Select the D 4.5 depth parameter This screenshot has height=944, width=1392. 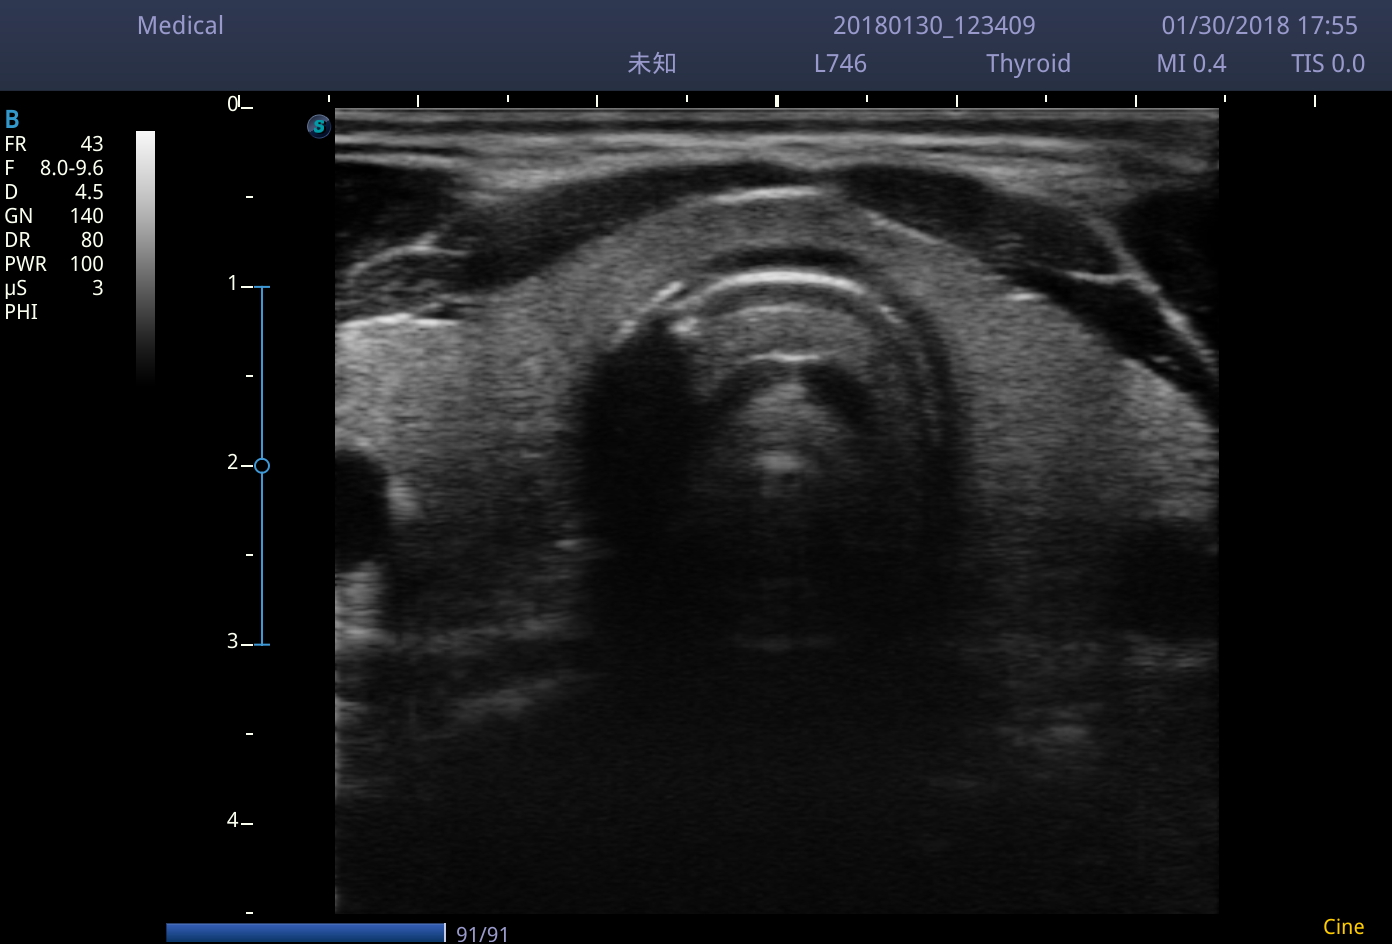(54, 192)
